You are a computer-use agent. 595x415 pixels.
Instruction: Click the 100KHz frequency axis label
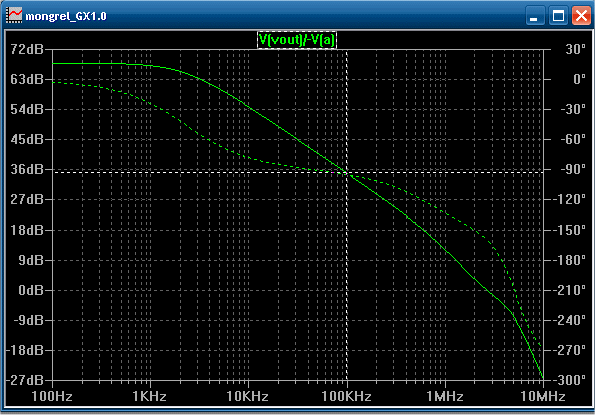(346, 396)
